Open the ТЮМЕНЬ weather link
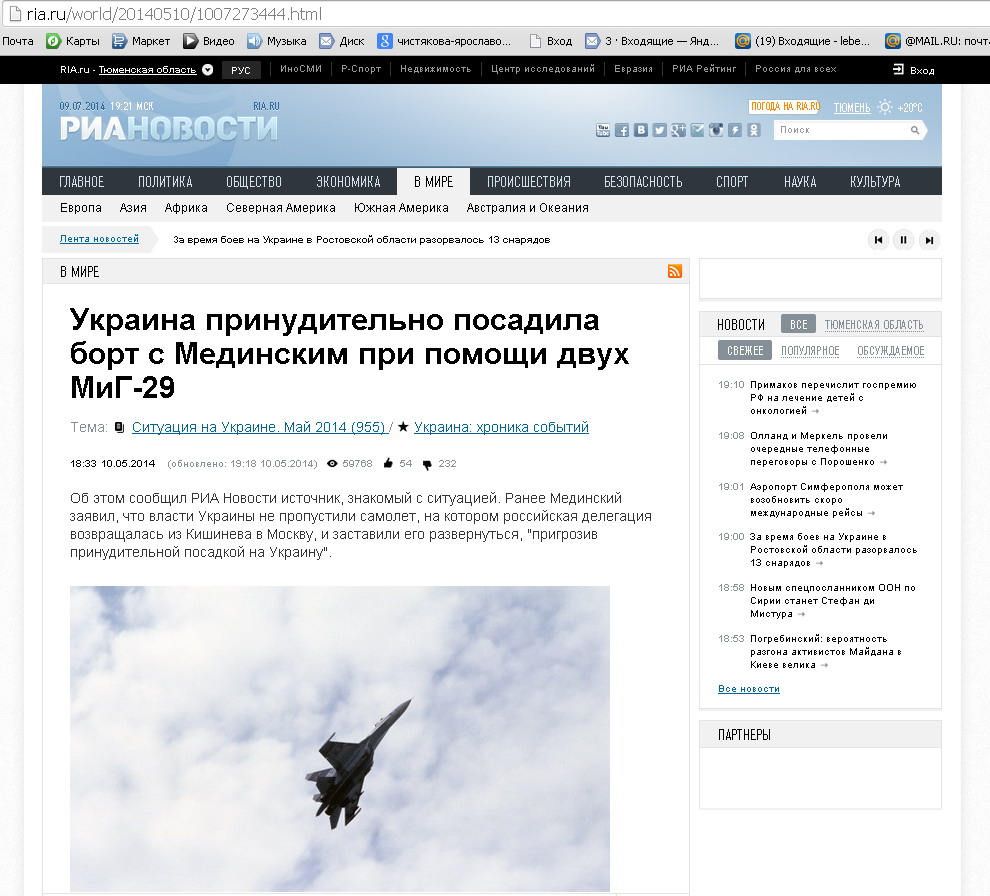Image resolution: width=990 pixels, height=896 pixels. coord(852,107)
